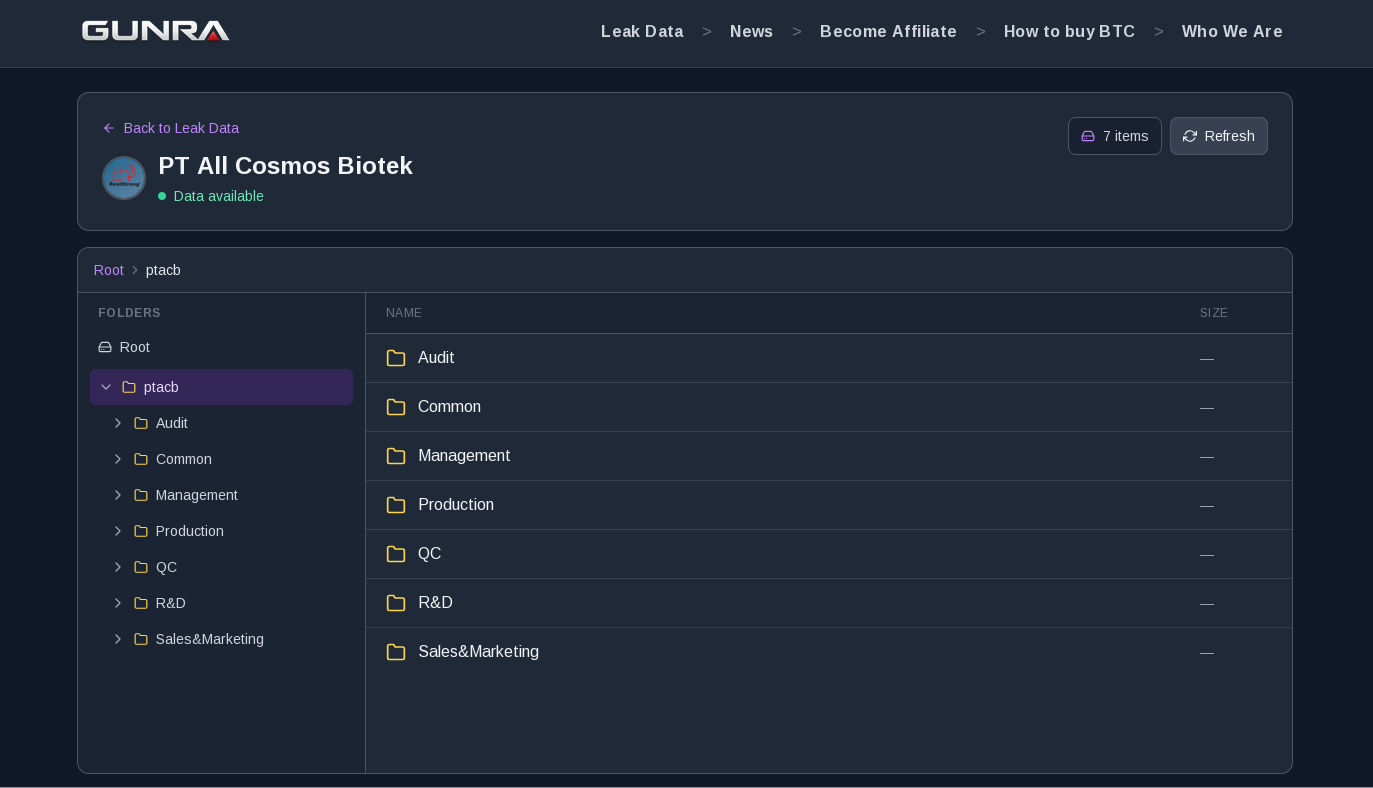Click the Refresh button
The image size is (1373, 788).
point(1219,136)
